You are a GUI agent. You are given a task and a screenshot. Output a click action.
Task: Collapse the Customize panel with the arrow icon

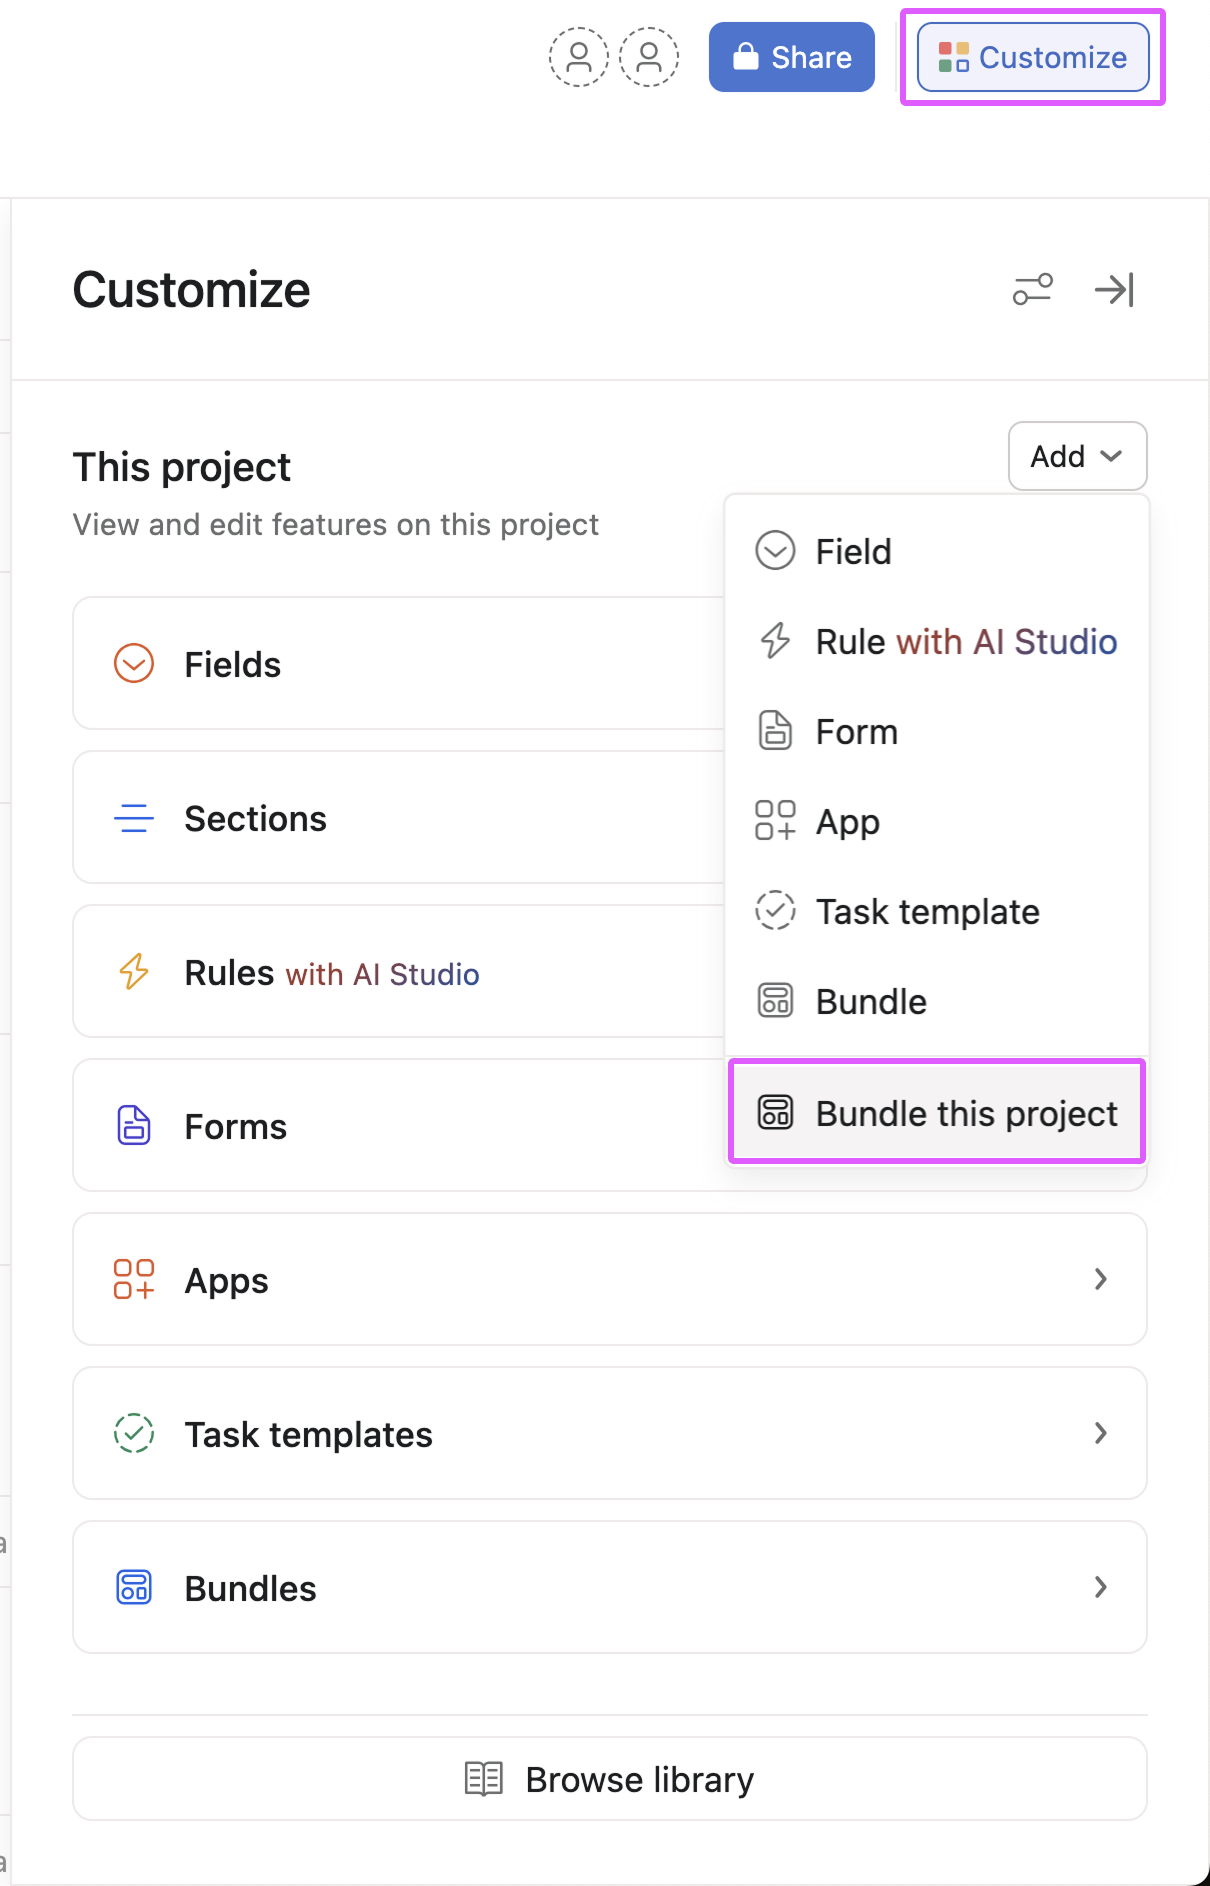(x=1113, y=290)
